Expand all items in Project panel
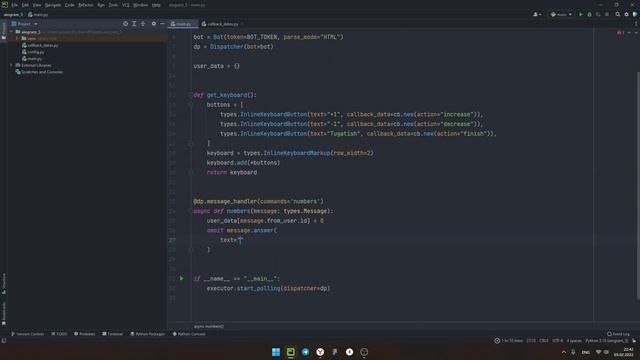This screenshot has width=640, height=360. coord(134,24)
